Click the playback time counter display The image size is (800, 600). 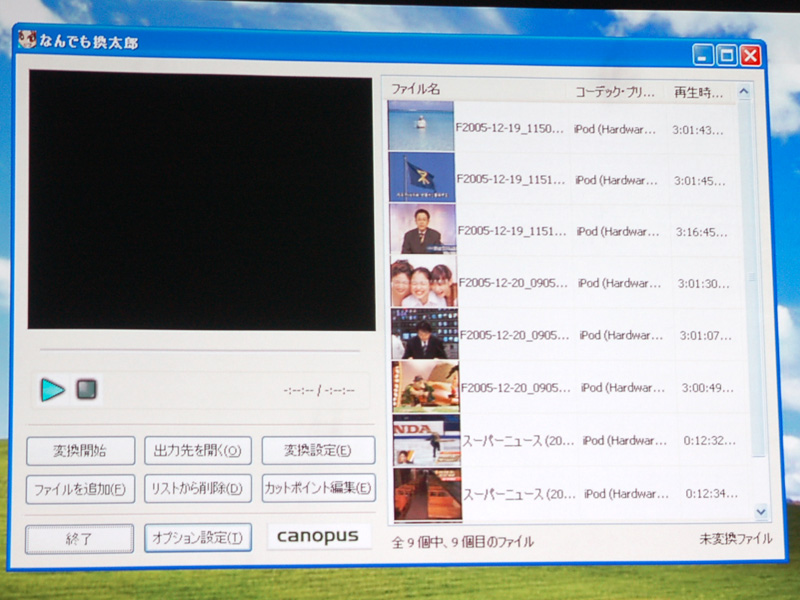[x=319, y=391]
